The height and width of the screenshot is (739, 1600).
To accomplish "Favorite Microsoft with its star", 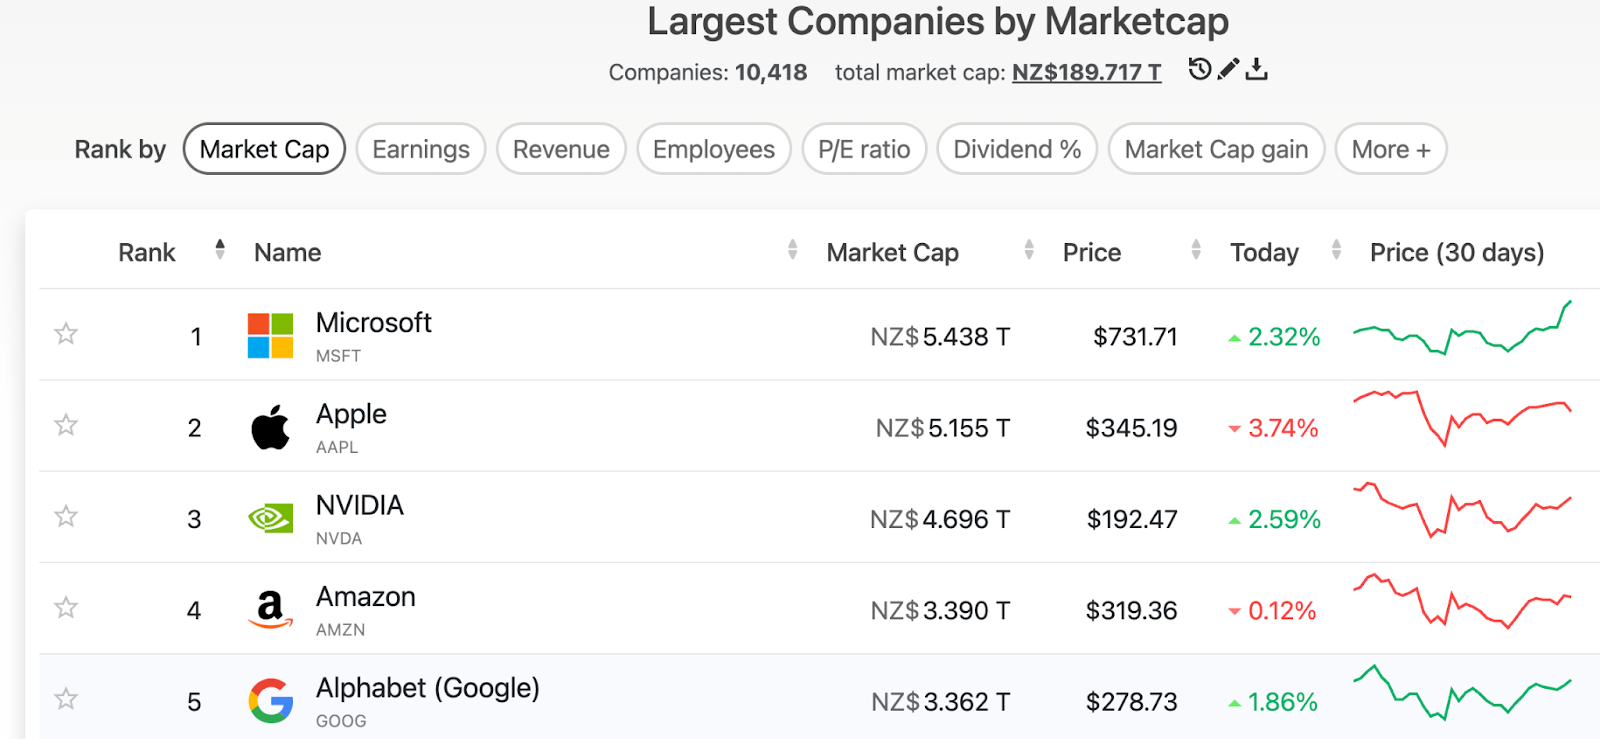I will coord(66,333).
